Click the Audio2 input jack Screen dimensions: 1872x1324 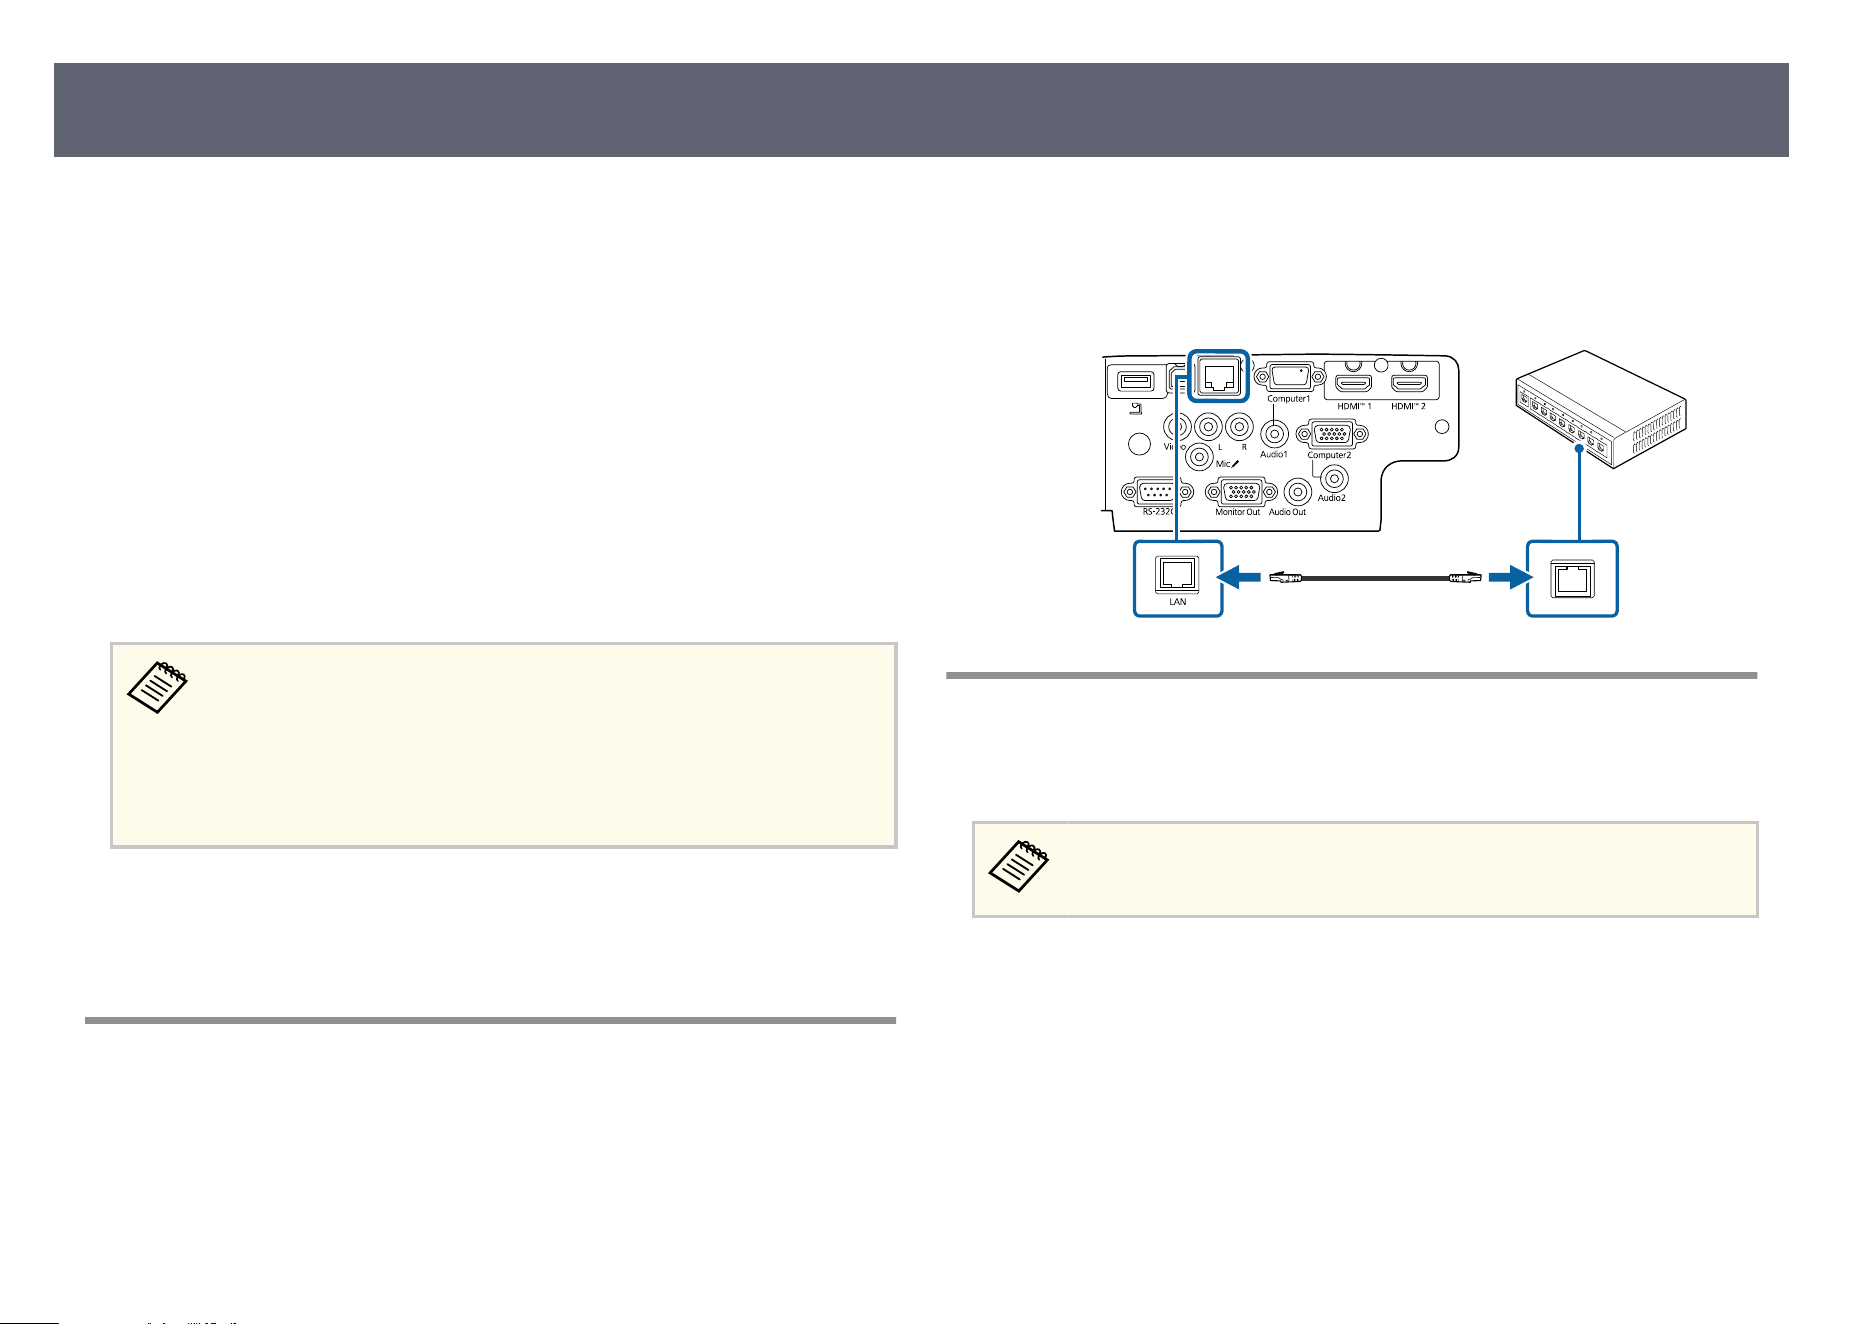click(x=1334, y=479)
